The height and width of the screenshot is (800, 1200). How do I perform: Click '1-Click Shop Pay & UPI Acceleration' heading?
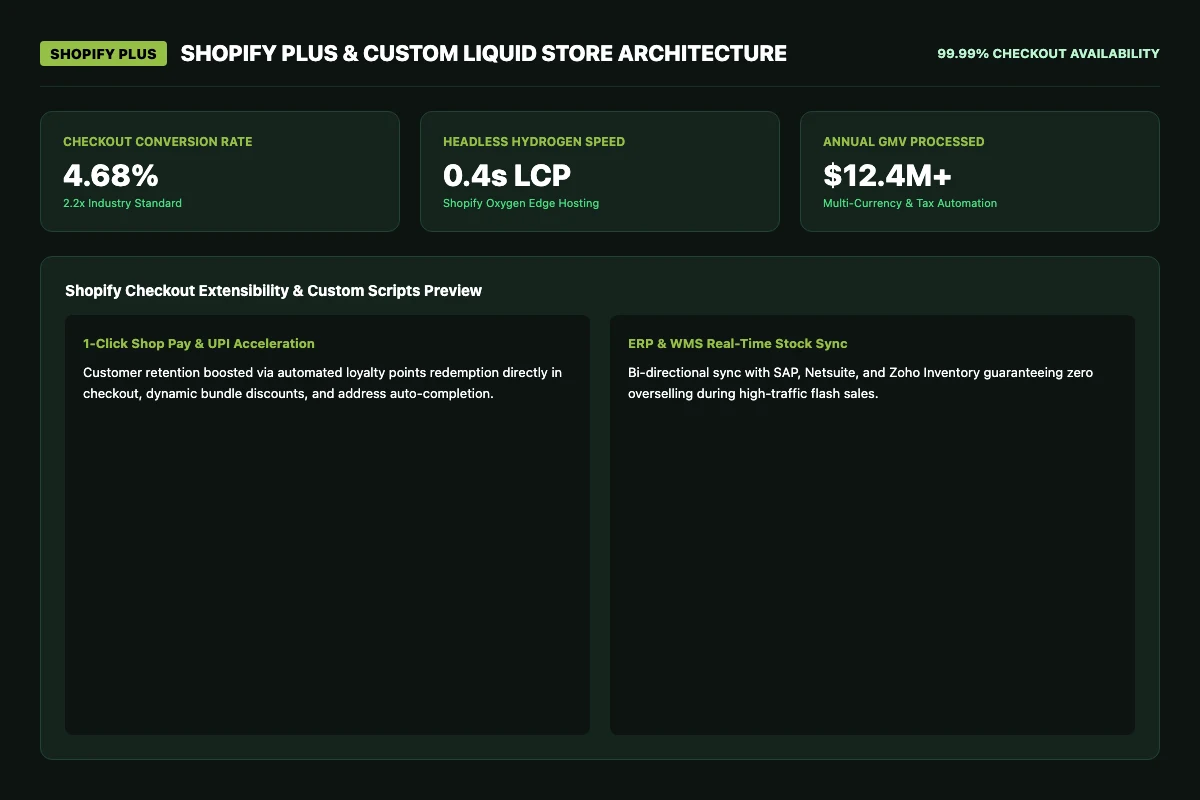point(199,344)
